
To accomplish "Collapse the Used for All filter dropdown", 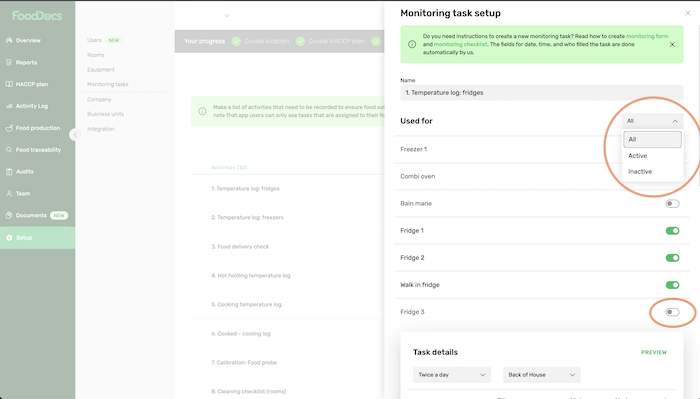I will 652,121.
